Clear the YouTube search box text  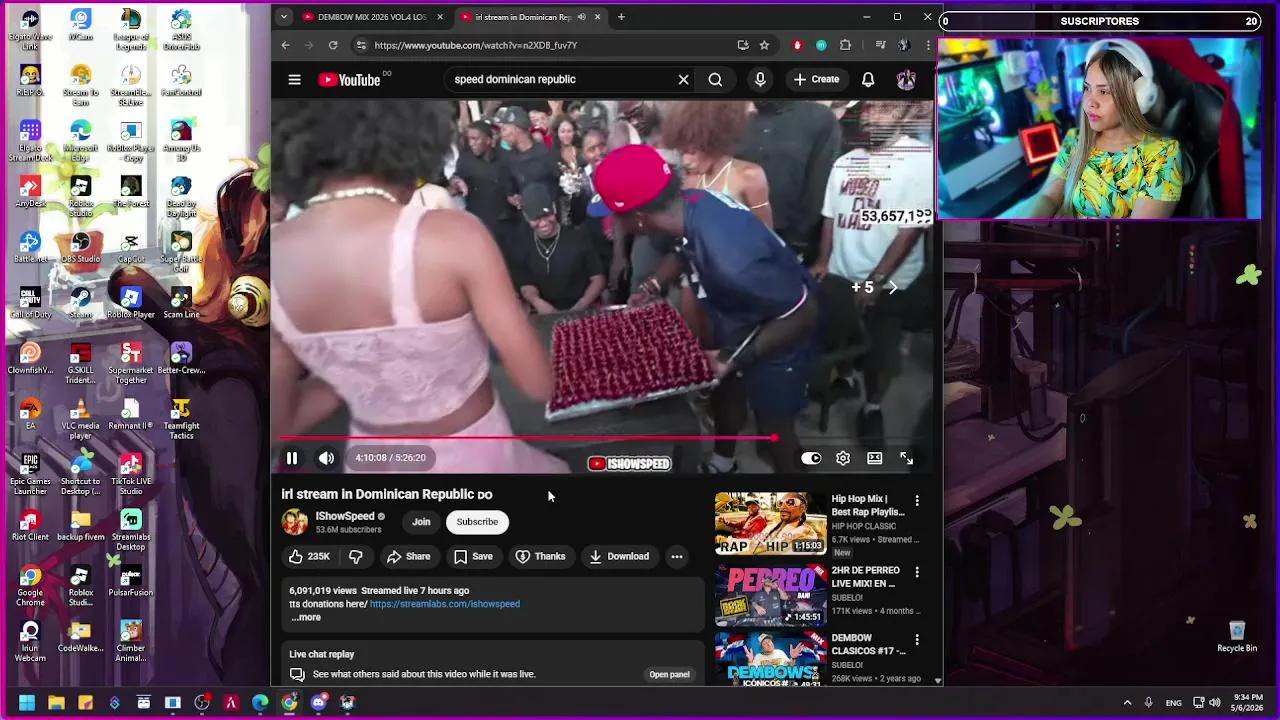(x=683, y=79)
